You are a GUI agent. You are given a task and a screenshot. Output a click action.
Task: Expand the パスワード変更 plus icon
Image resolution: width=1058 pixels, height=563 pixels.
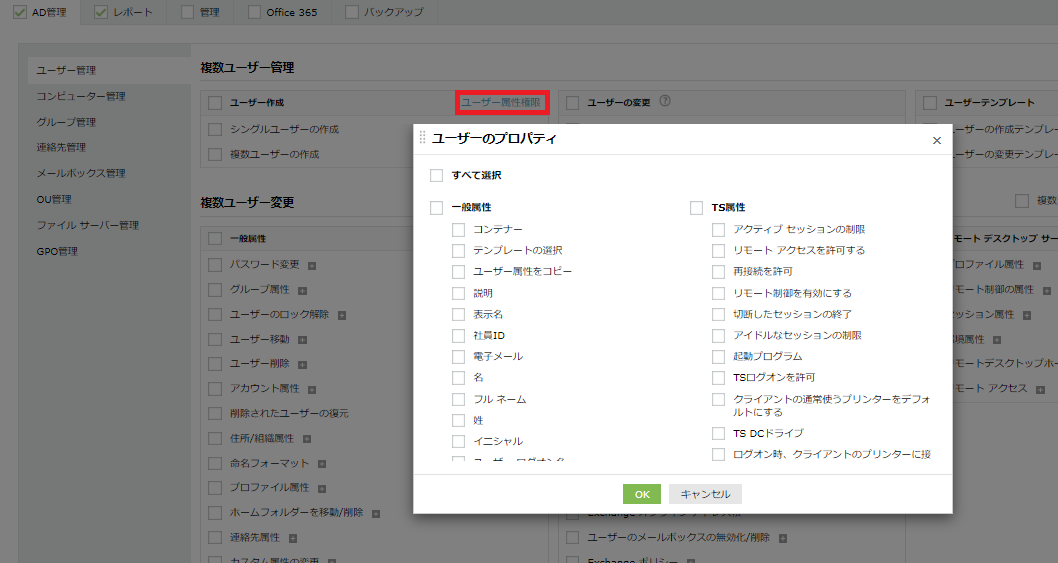click(x=312, y=265)
